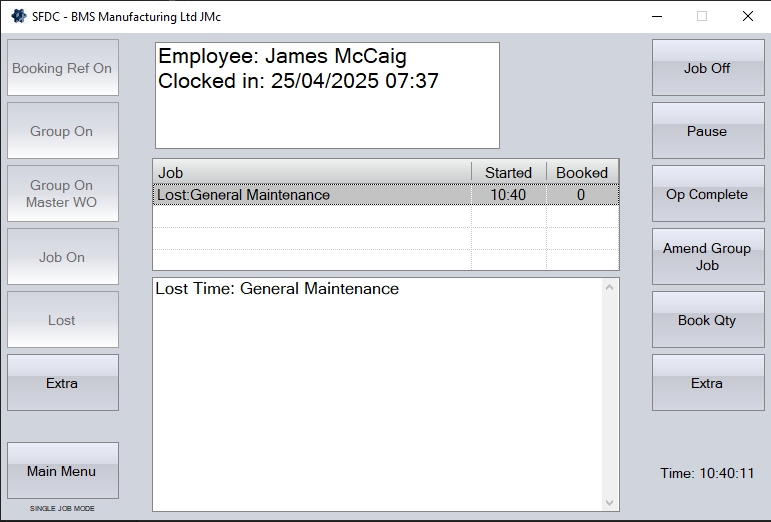Viewport: 771px width, 522px height.
Task: Click the left-side Extra button
Action: tap(62, 383)
